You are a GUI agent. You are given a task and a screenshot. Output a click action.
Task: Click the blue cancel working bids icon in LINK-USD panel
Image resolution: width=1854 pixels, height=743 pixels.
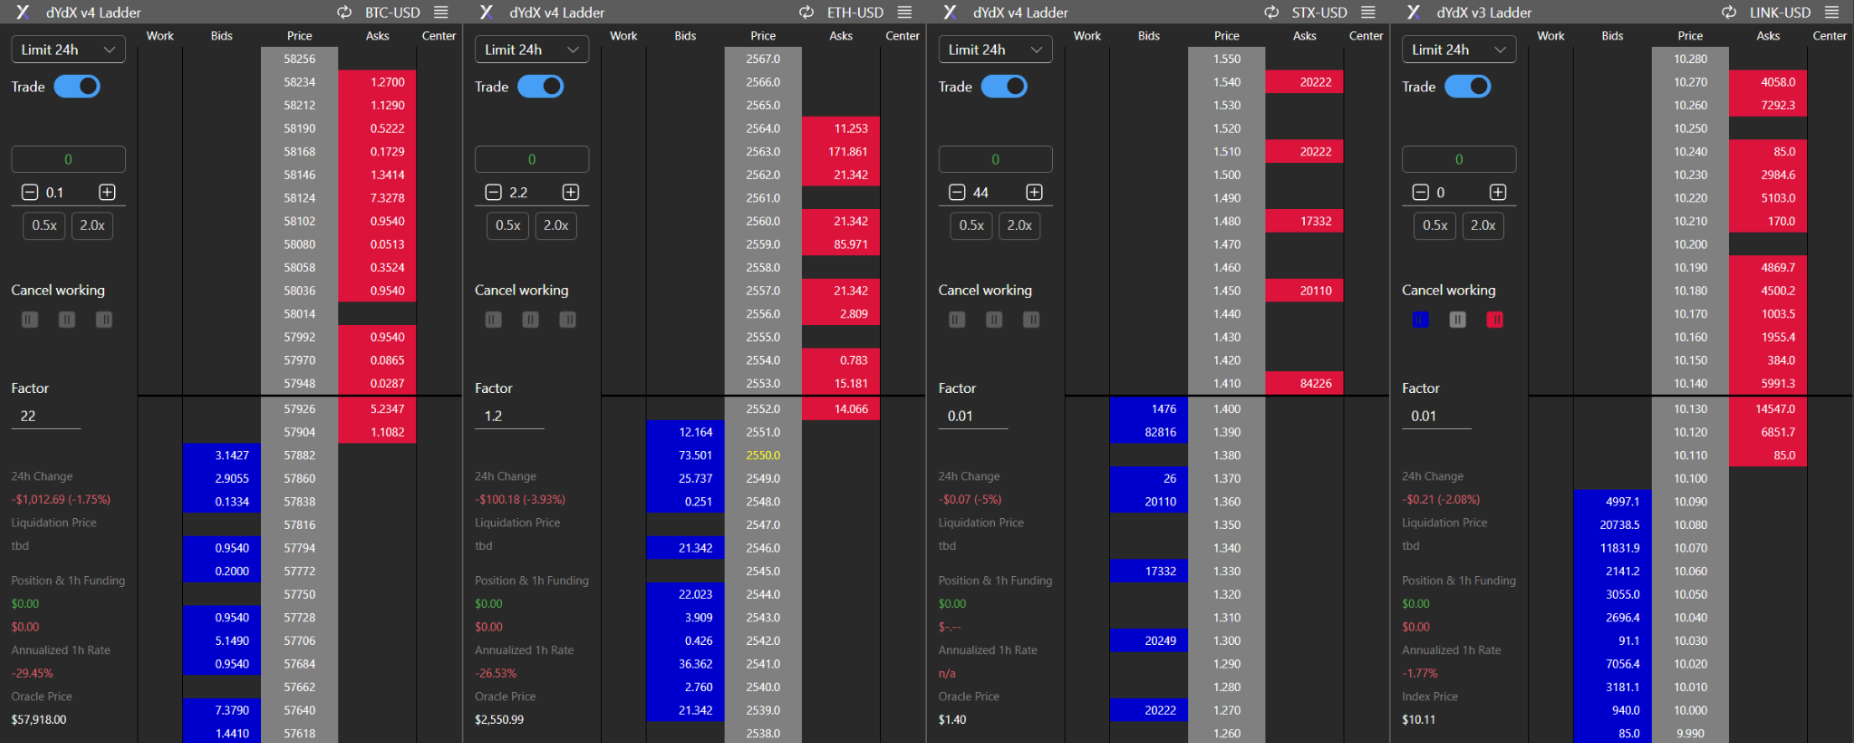pos(1420,320)
